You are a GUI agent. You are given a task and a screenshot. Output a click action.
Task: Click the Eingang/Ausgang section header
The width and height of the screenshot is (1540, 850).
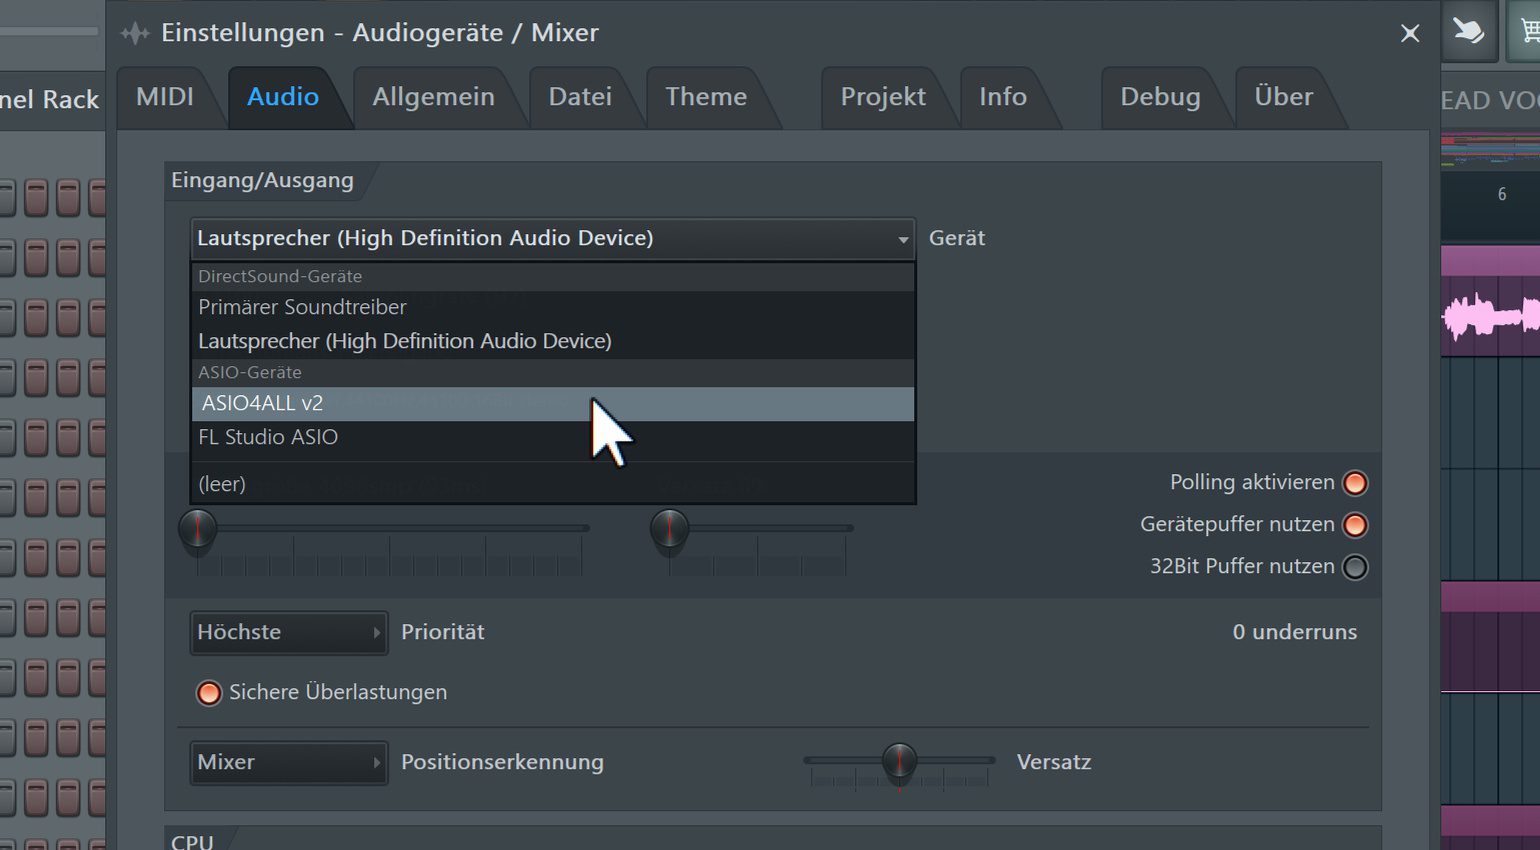tap(262, 181)
